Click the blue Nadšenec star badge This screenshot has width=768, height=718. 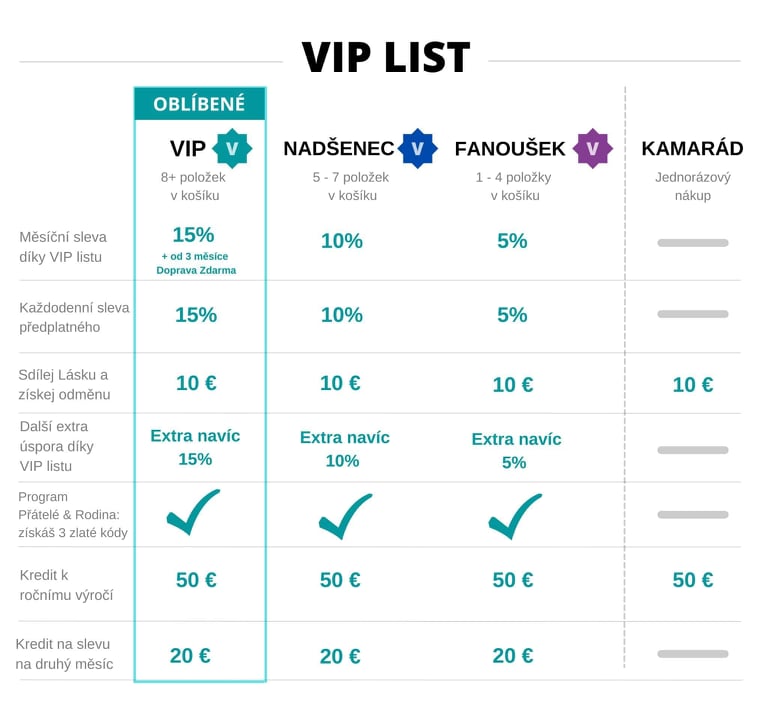coord(417,148)
